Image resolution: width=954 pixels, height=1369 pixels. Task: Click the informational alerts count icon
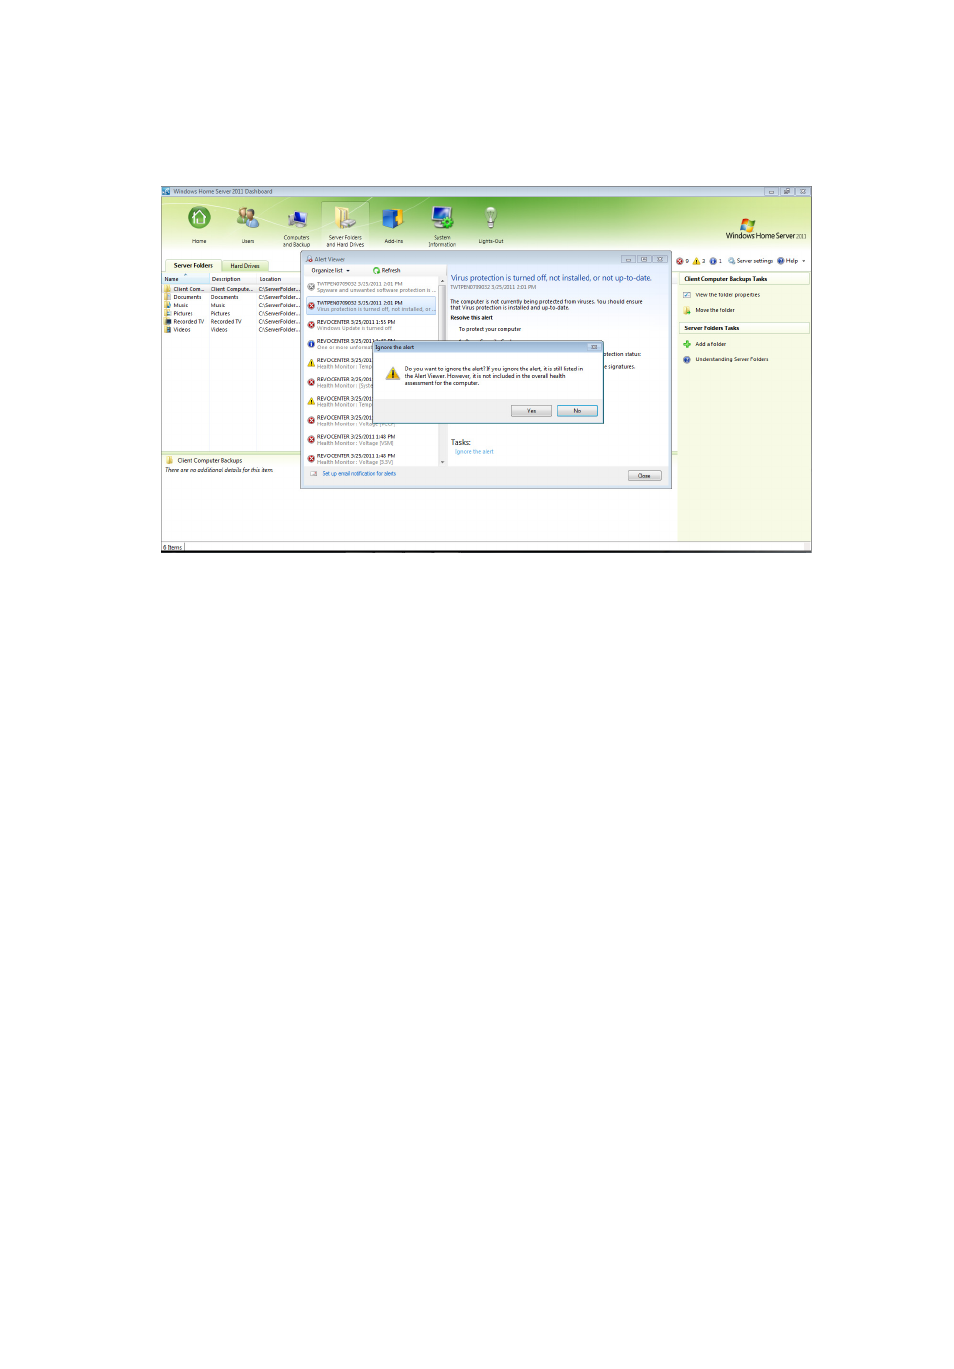point(715,261)
